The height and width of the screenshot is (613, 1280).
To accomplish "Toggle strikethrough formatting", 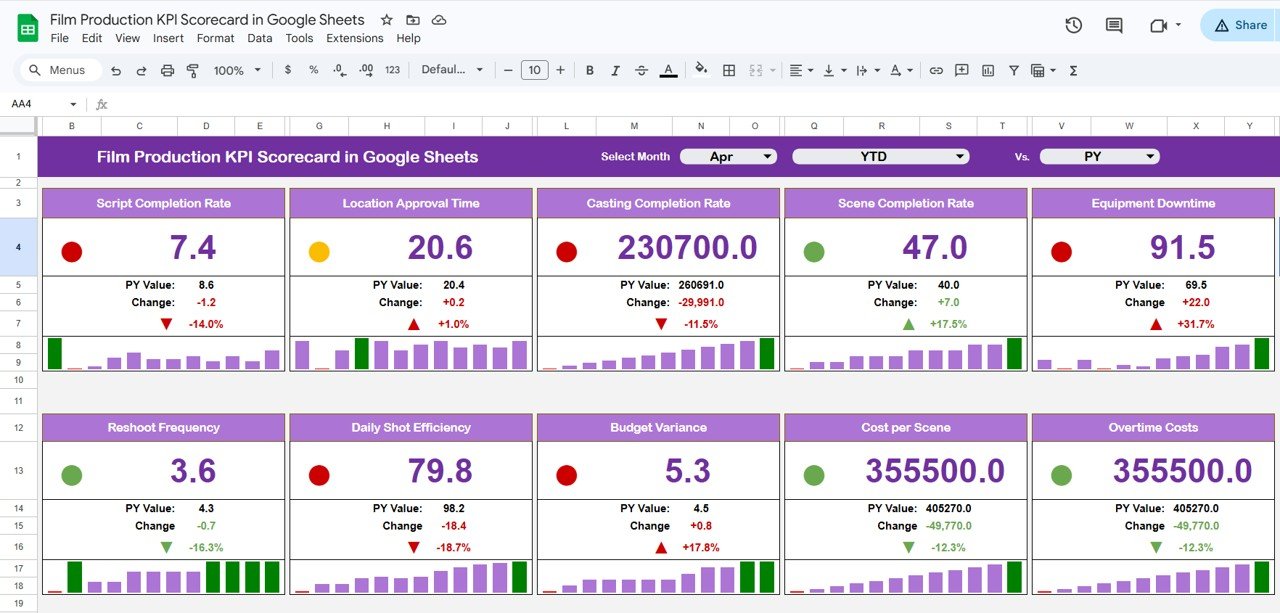I will [x=641, y=70].
